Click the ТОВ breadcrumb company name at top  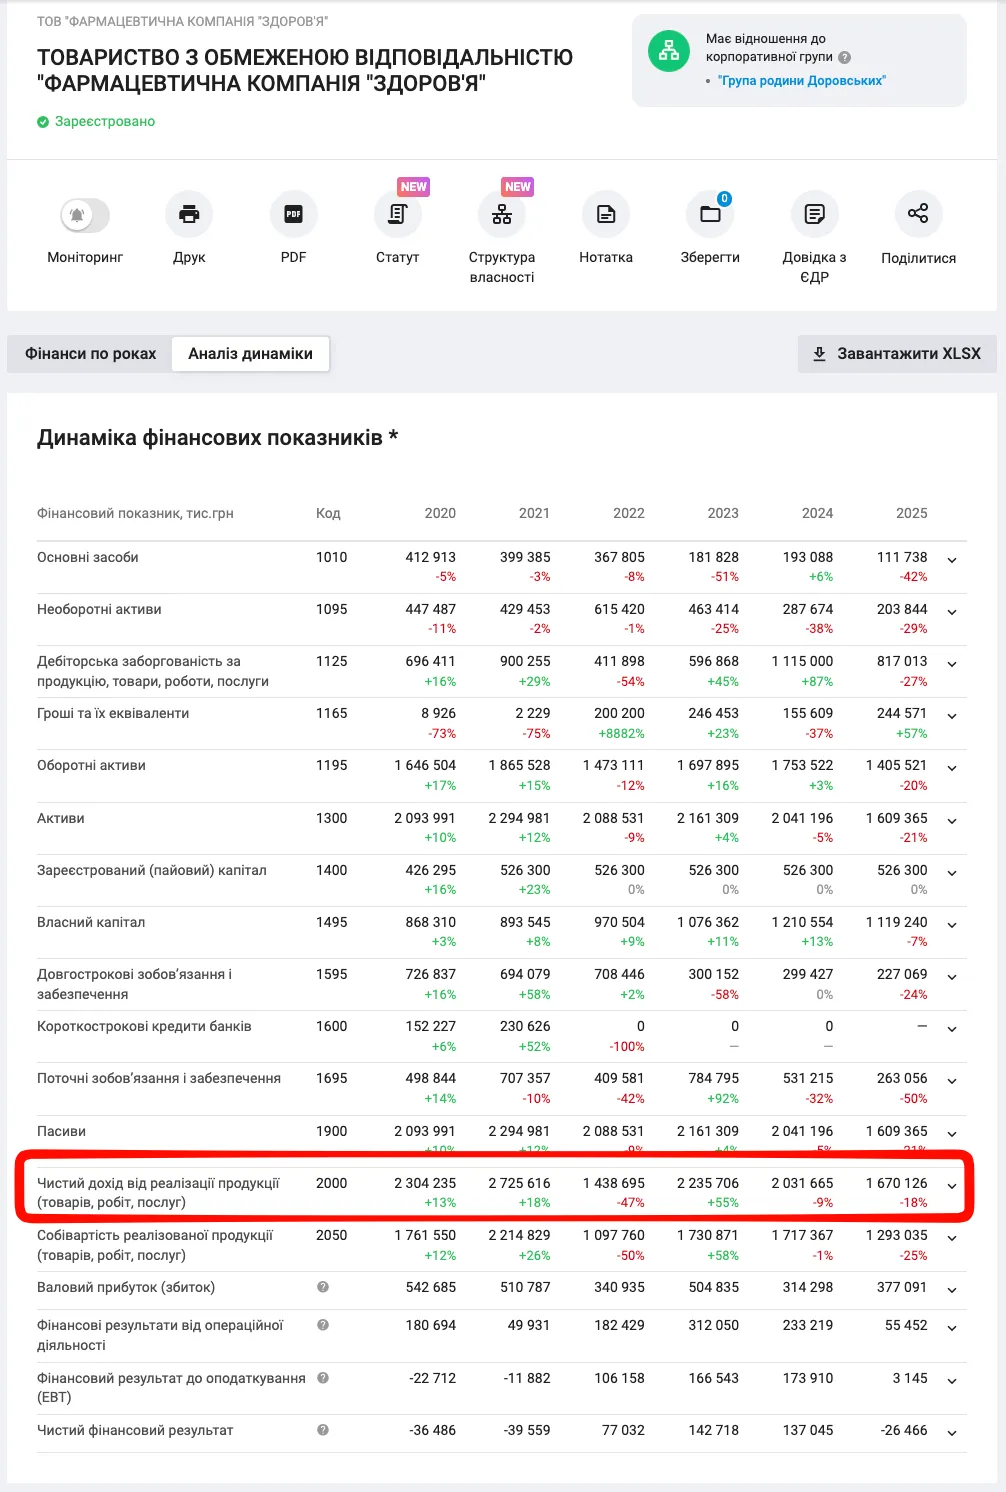point(182,21)
